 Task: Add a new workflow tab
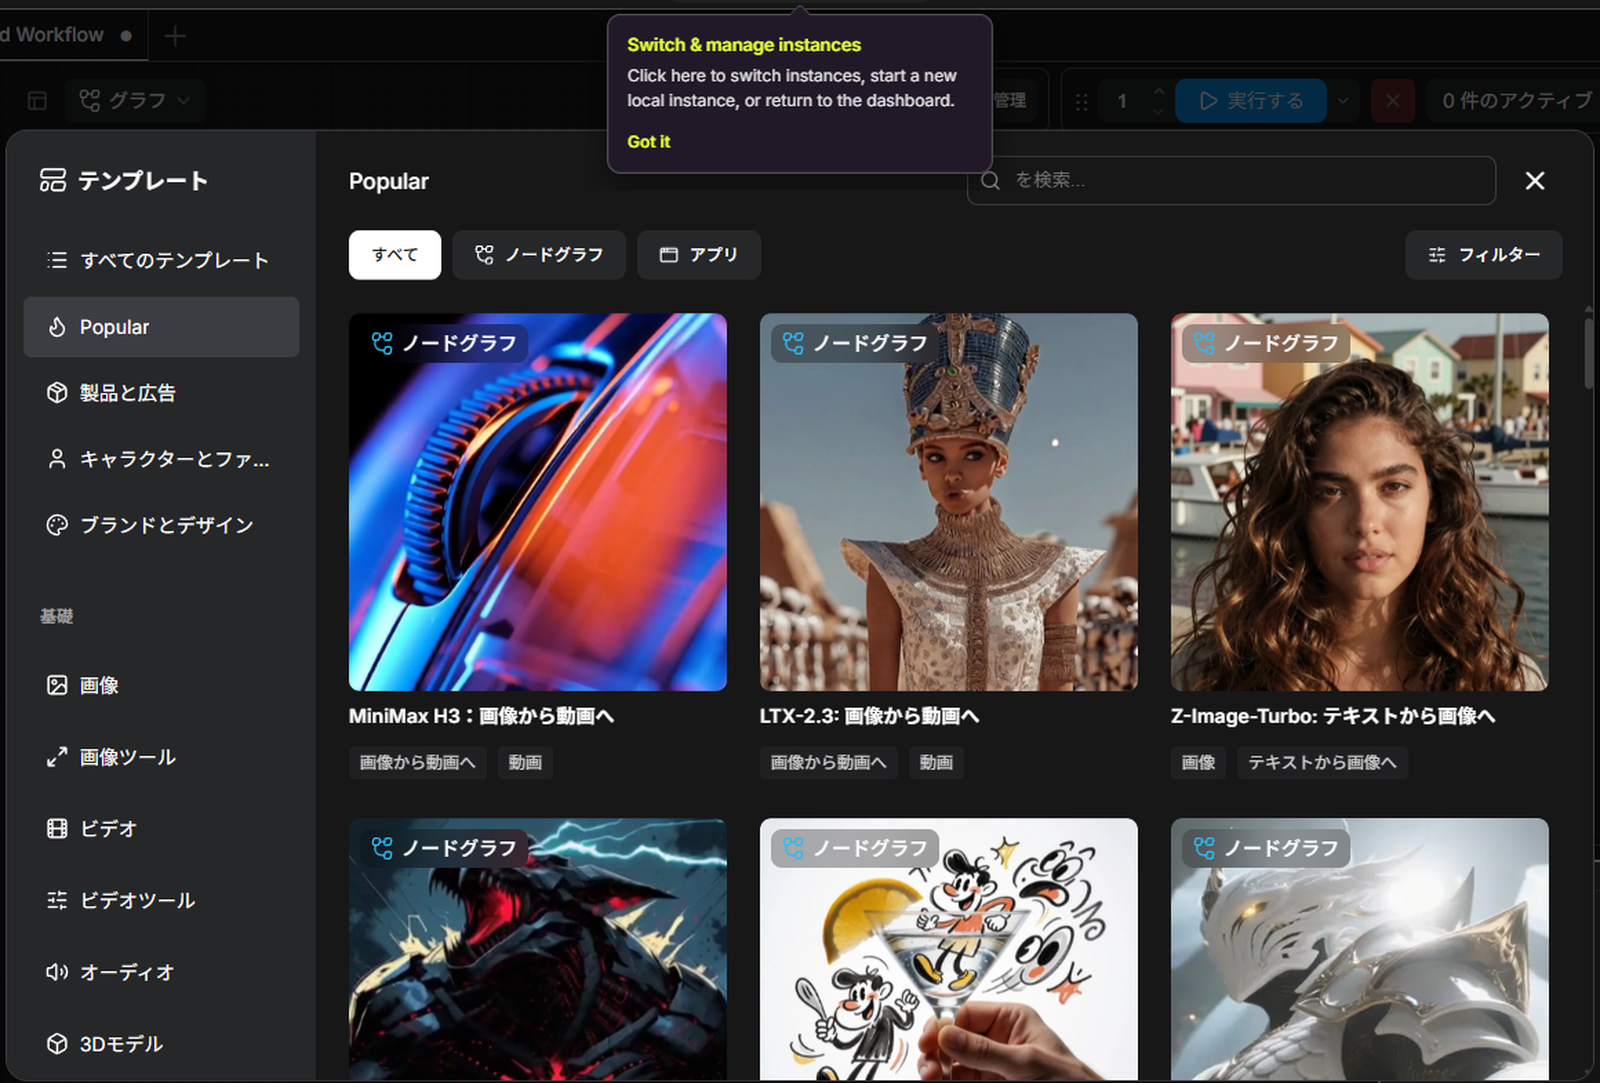pyautogui.click(x=175, y=36)
